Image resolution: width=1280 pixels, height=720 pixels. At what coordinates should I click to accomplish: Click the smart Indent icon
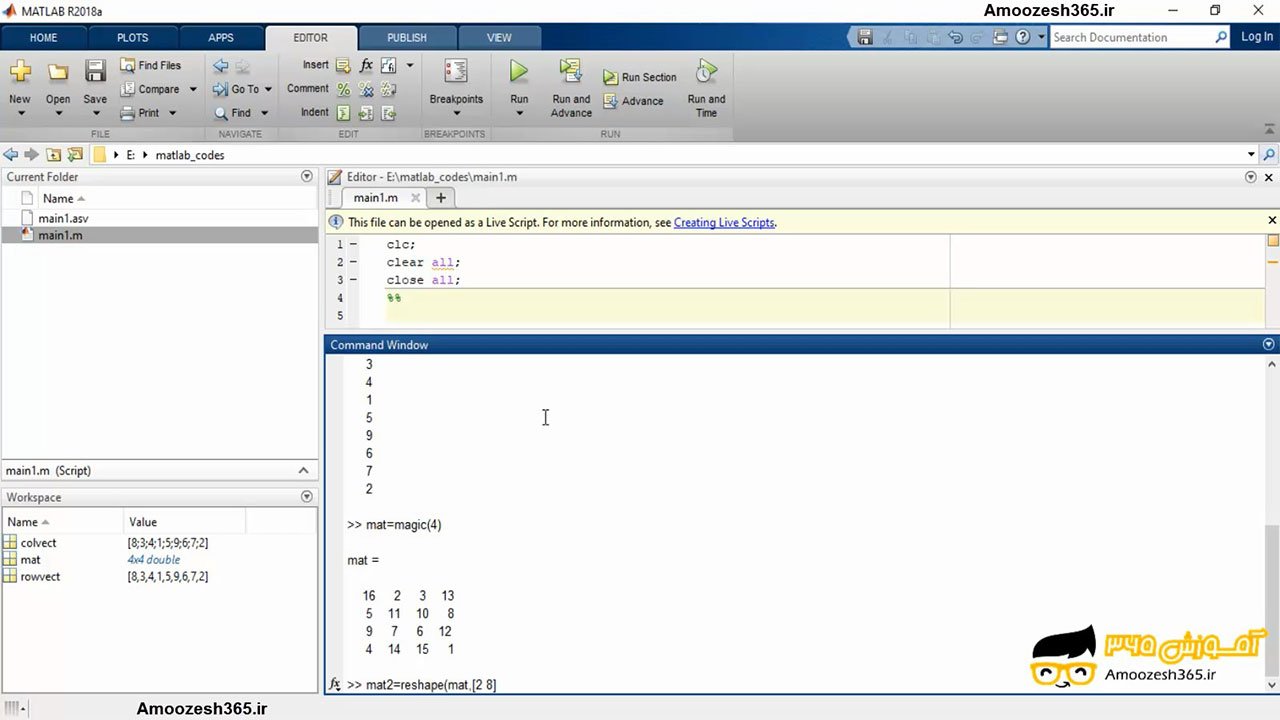tap(343, 113)
